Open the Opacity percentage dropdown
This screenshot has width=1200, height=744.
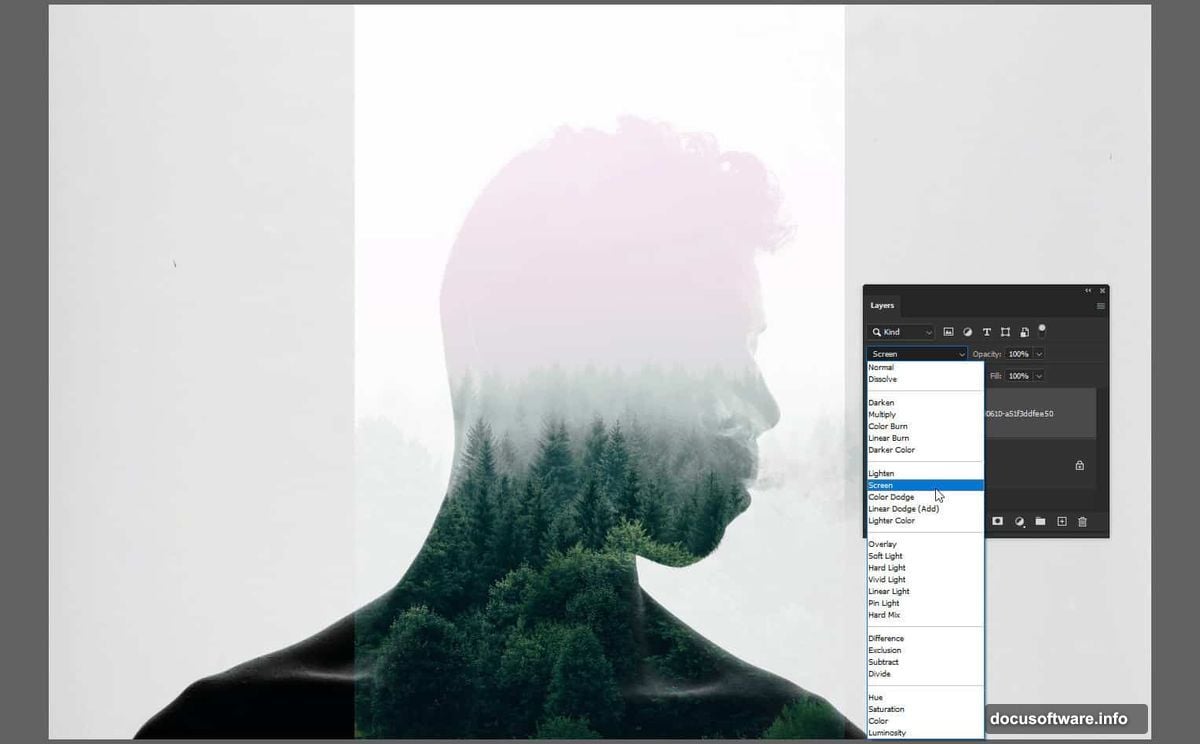[1037, 353]
